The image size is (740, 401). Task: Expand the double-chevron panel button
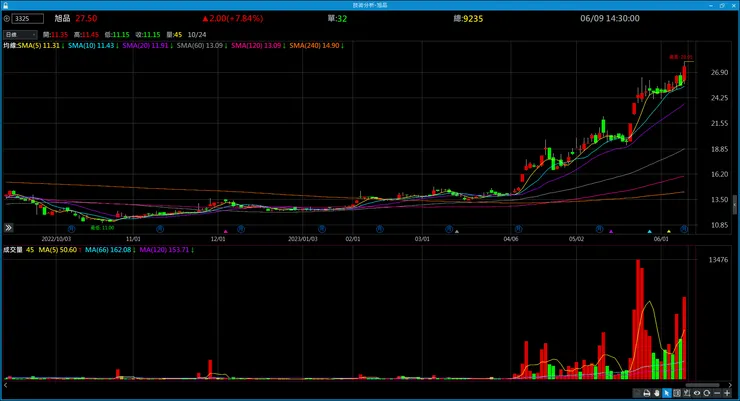[8, 228]
